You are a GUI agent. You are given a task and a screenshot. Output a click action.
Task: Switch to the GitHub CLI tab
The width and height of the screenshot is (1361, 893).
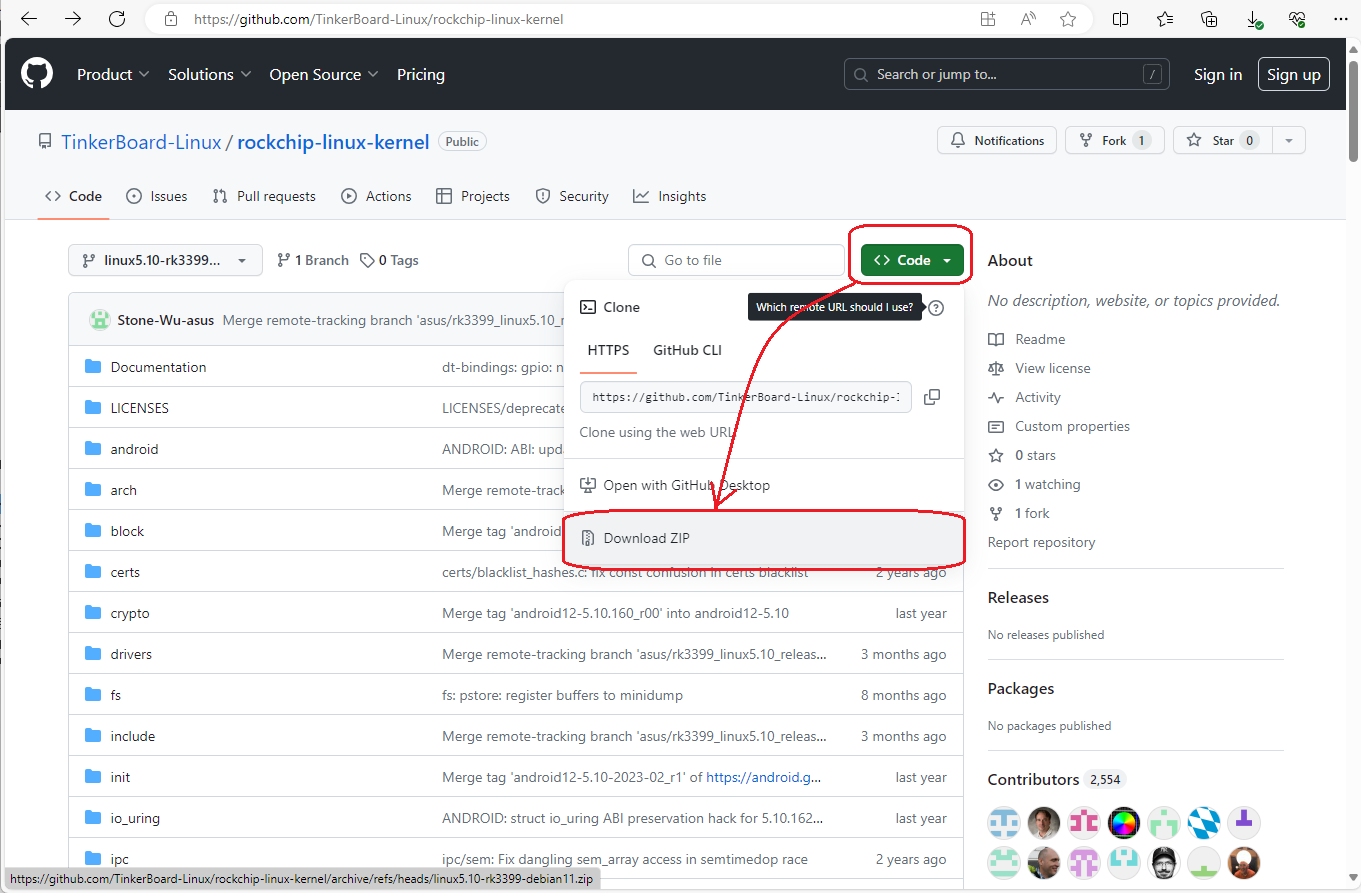point(687,350)
